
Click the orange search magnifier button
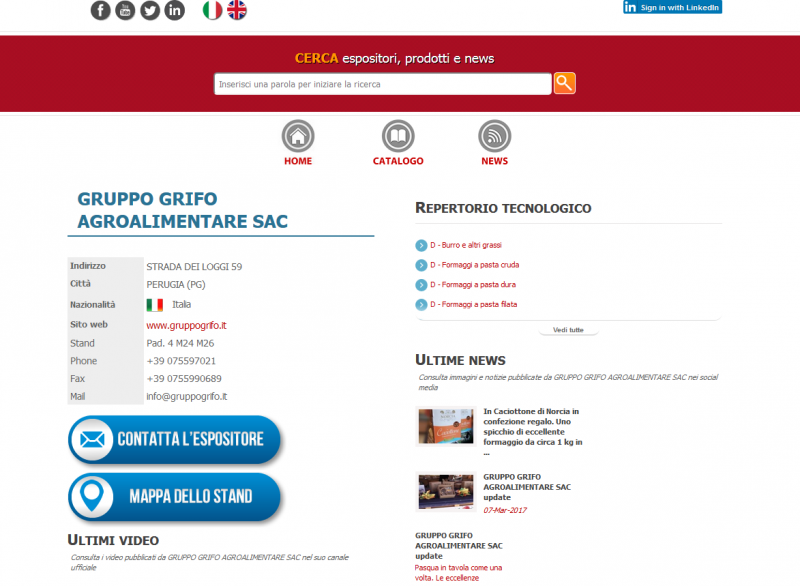564,83
